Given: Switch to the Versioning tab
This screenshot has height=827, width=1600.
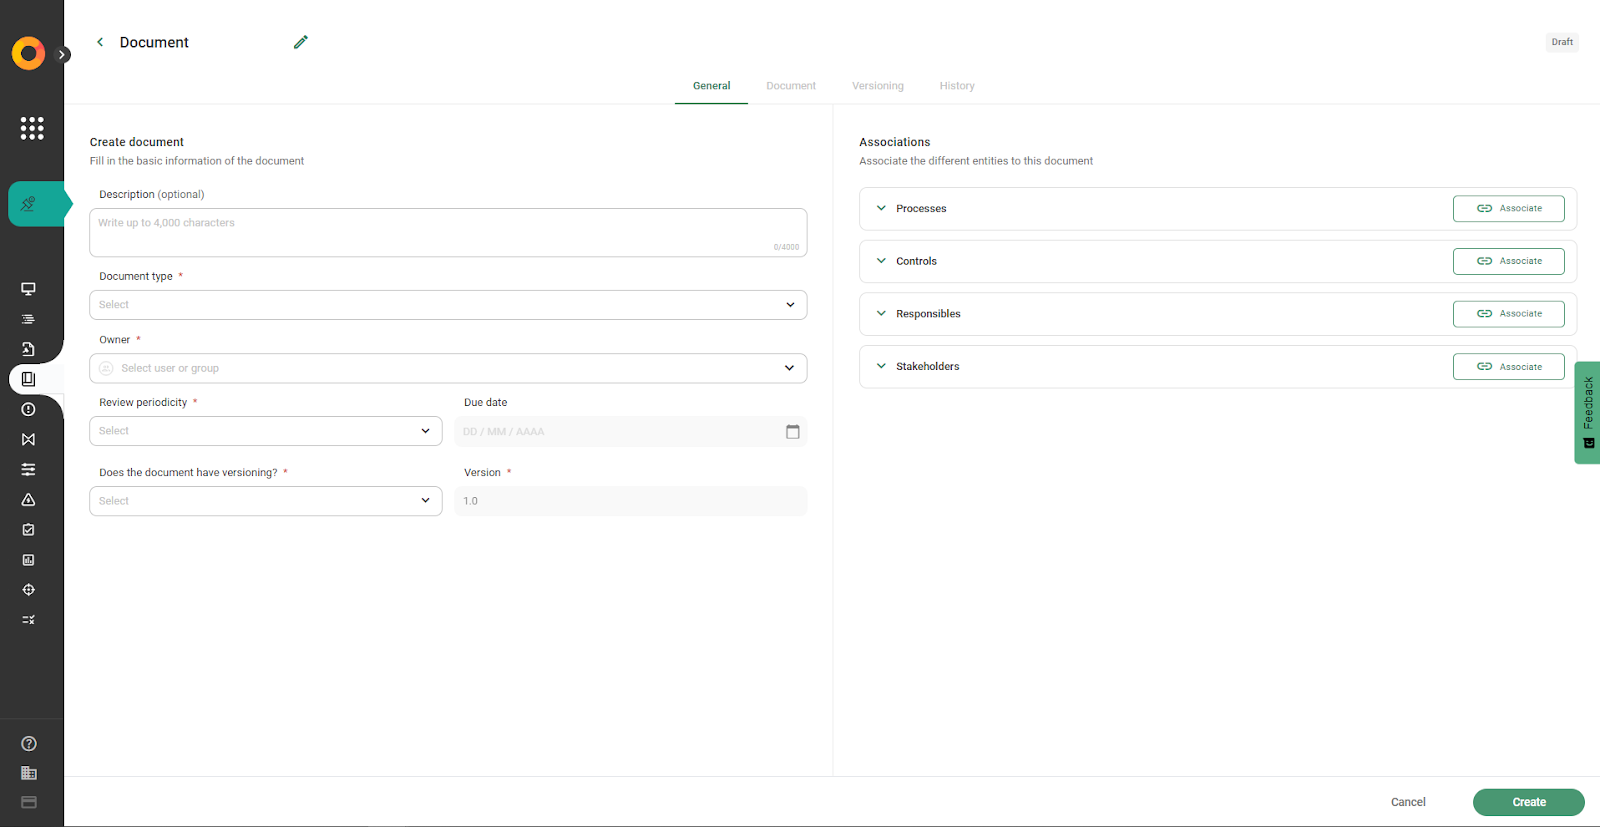Looking at the screenshot, I should click(x=877, y=86).
